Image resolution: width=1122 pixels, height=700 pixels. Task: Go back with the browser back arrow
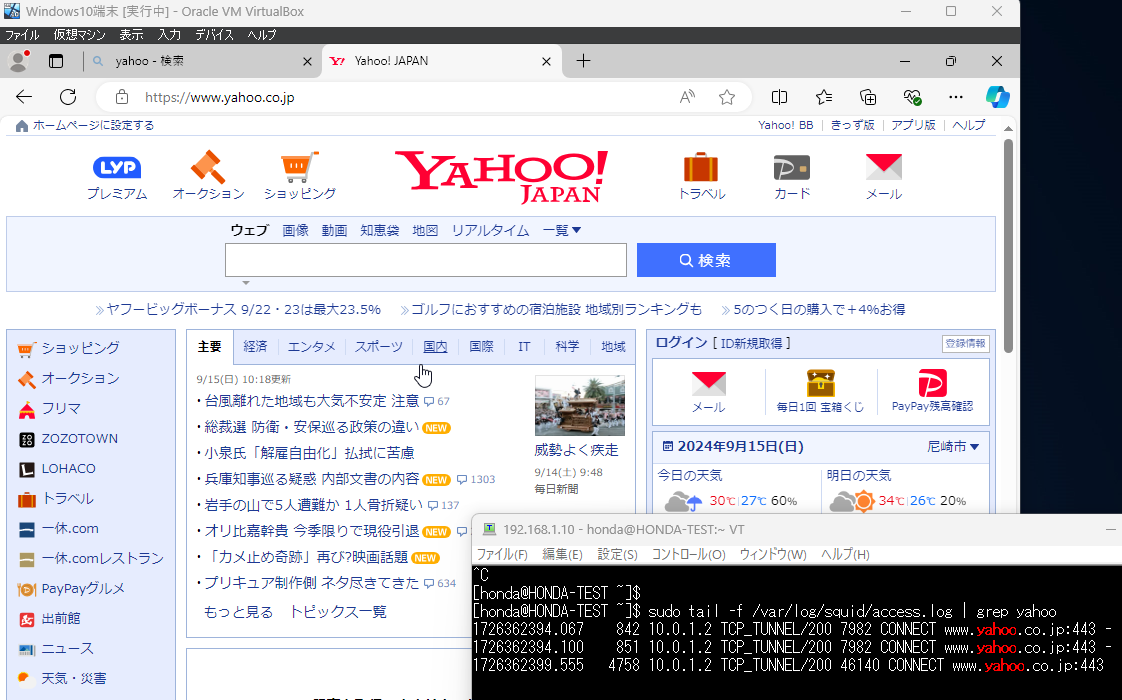tap(24, 97)
